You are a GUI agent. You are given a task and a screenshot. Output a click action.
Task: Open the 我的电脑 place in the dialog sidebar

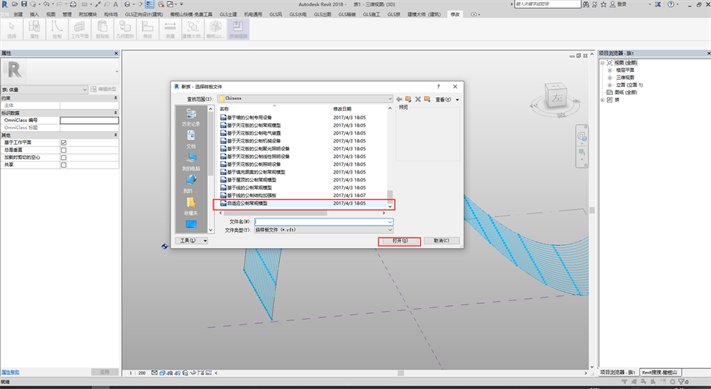coord(191,162)
